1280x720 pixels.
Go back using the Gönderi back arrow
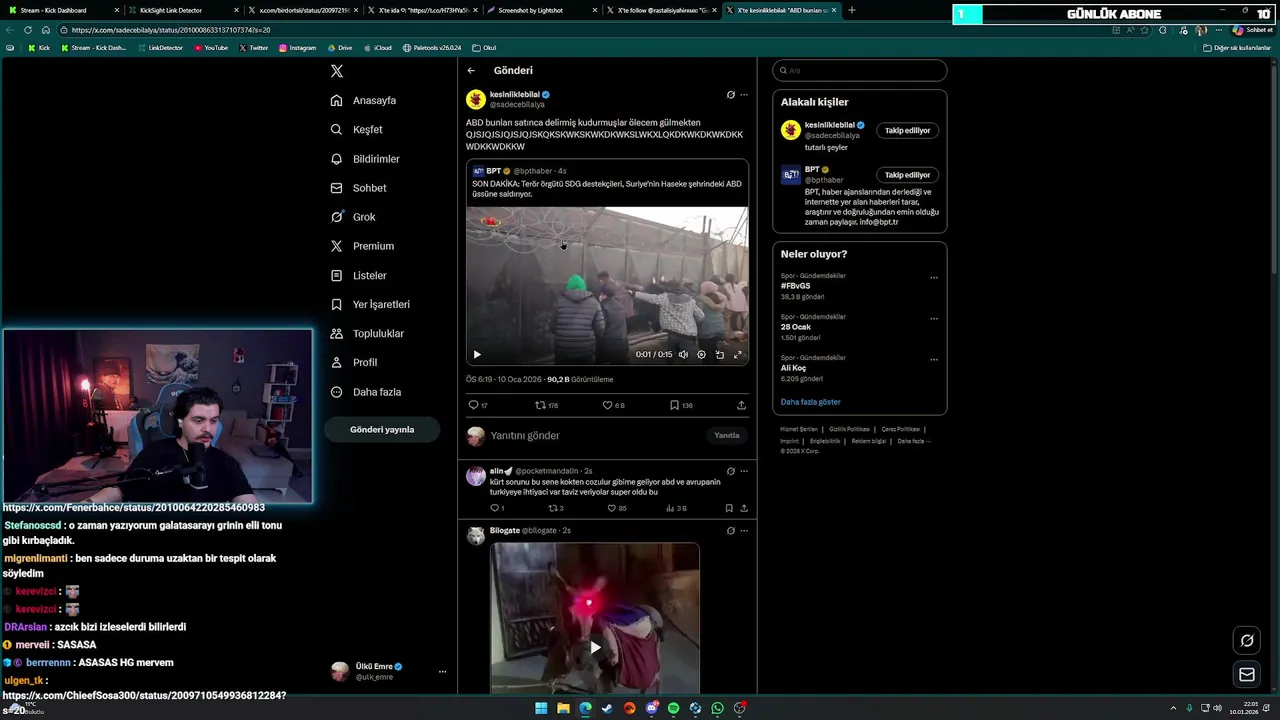tap(471, 71)
